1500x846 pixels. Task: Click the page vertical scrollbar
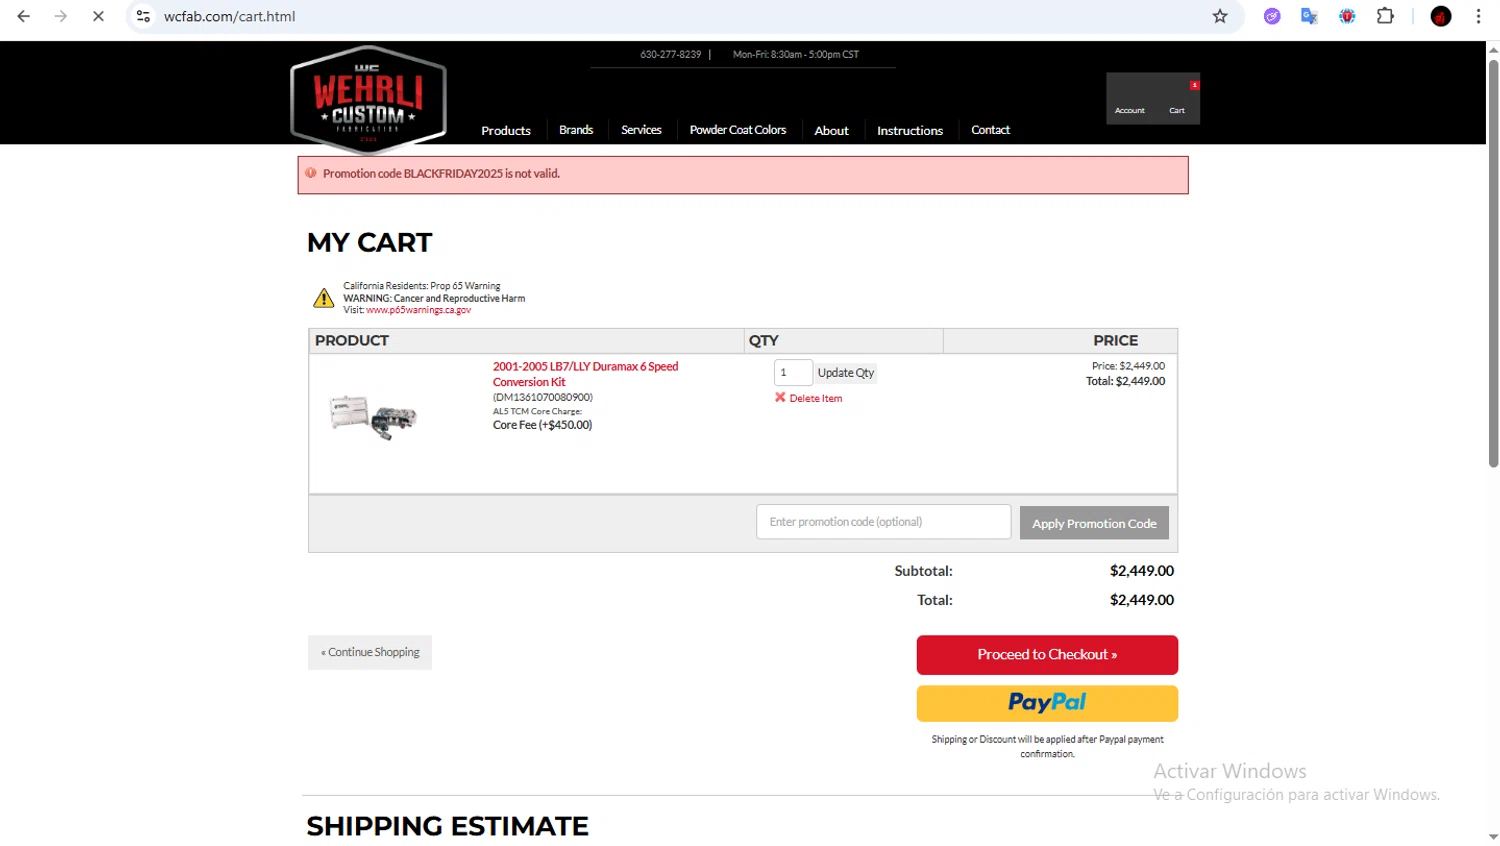coord(1493,264)
